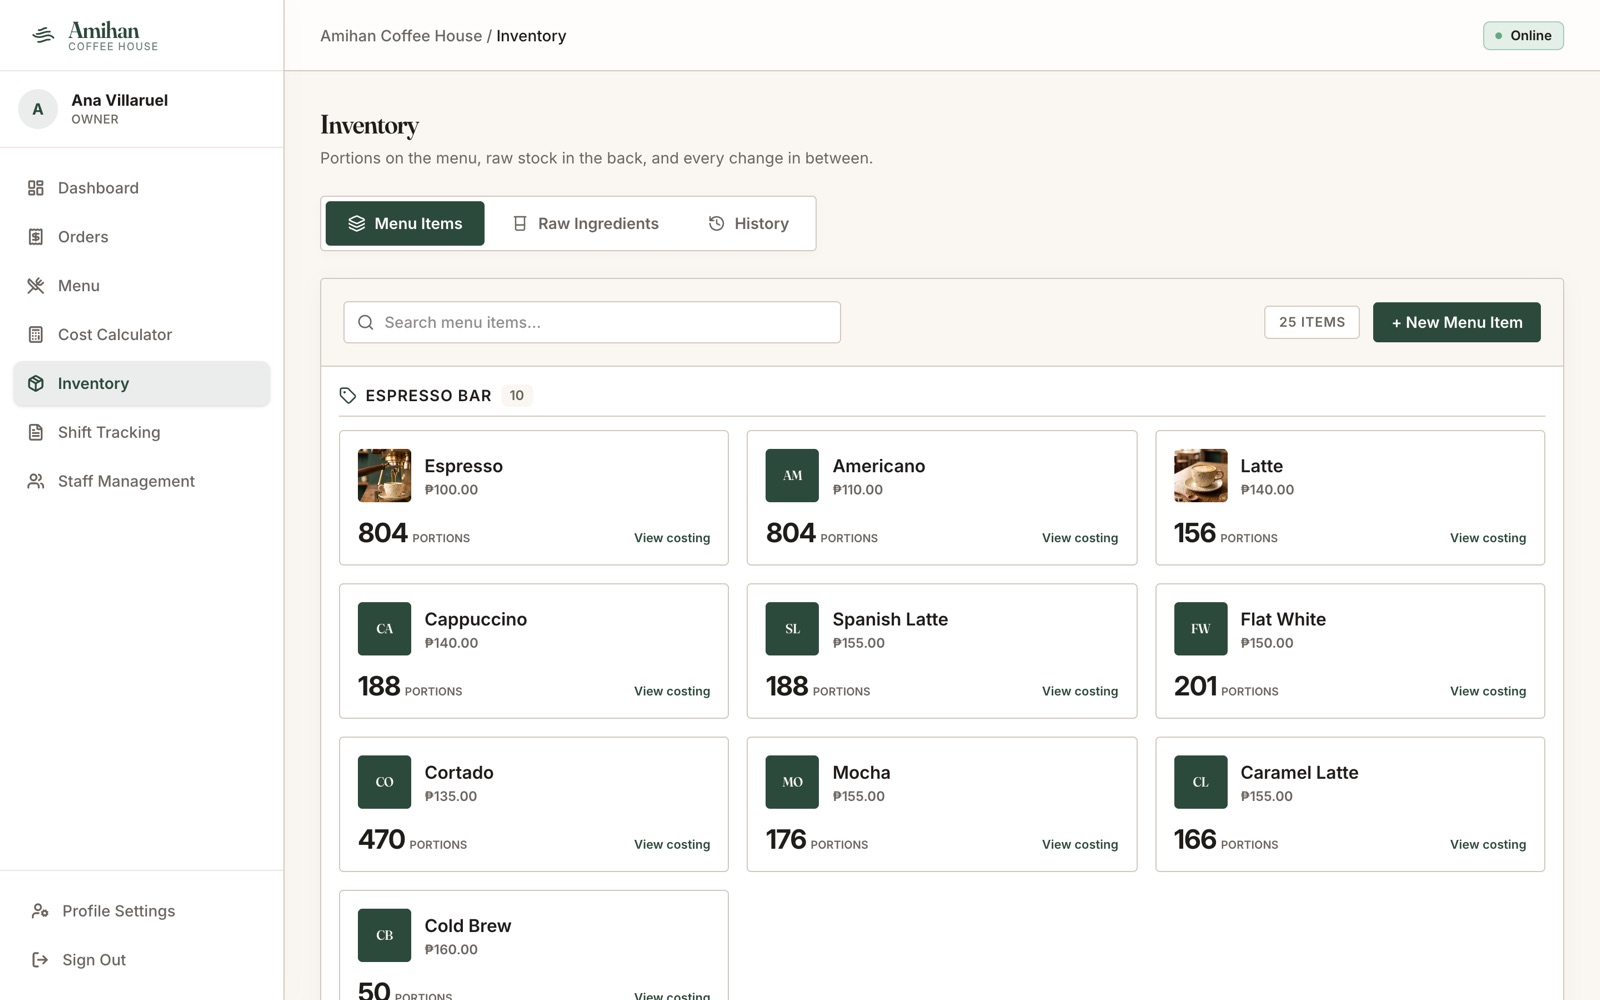Click the 25 ITEMS count badge
Screen dimensions: 1600x1000
(1312, 322)
